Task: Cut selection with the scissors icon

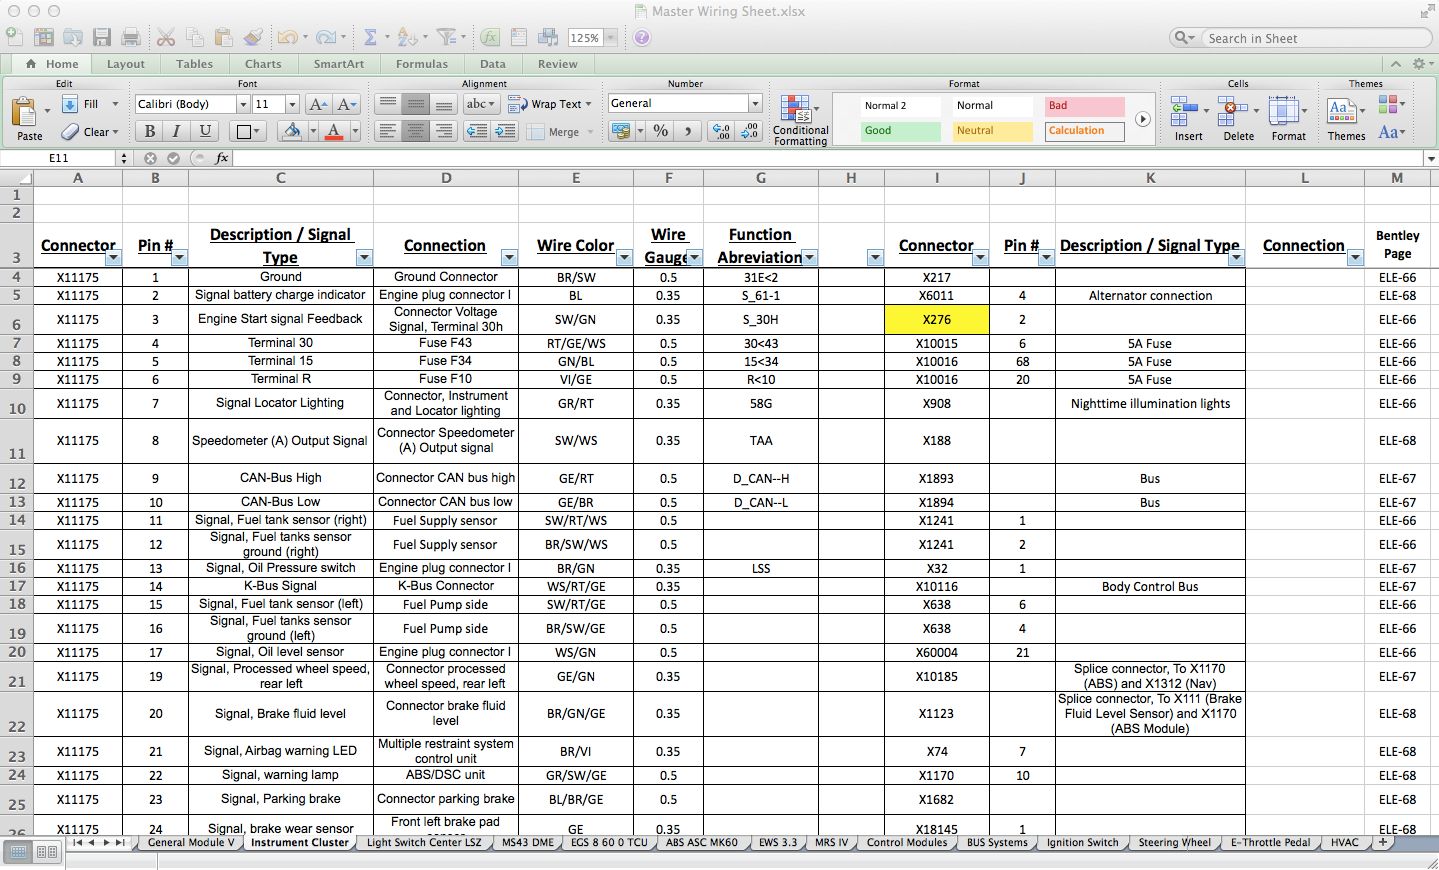Action: tap(166, 37)
